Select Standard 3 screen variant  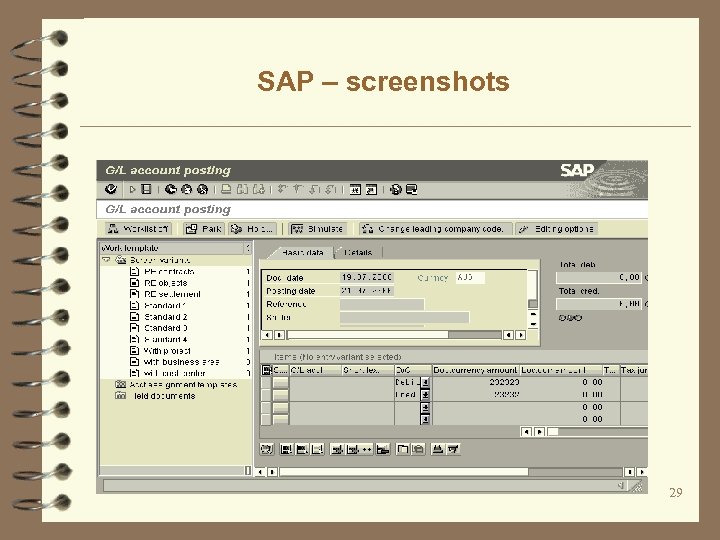click(x=166, y=328)
